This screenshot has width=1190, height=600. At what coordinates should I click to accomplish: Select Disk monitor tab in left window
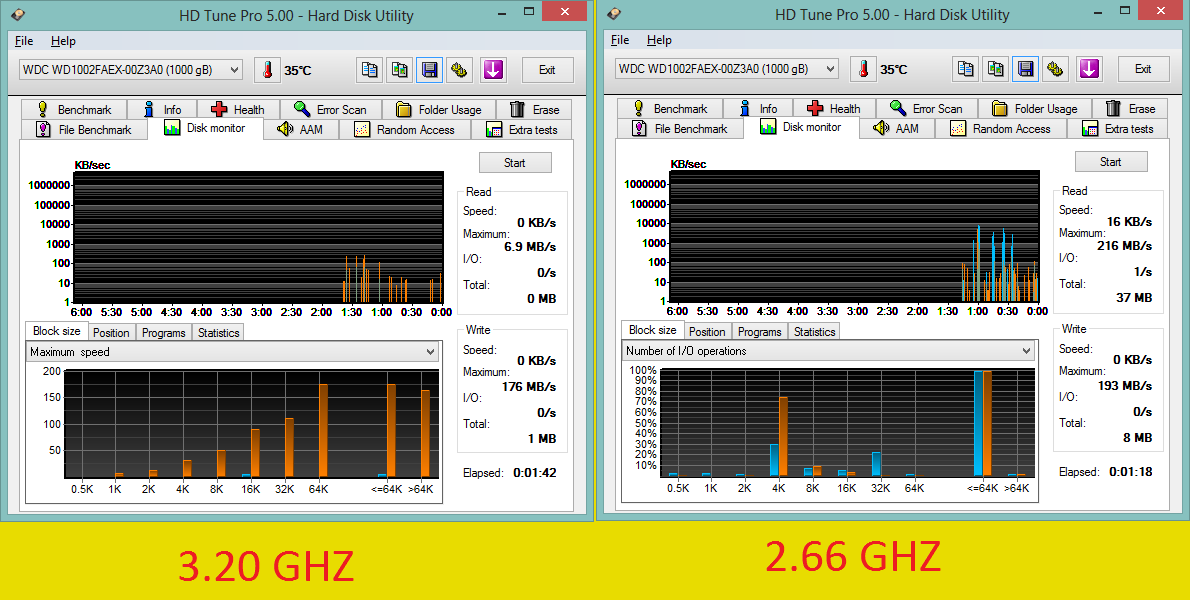pyautogui.click(x=205, y=127)
